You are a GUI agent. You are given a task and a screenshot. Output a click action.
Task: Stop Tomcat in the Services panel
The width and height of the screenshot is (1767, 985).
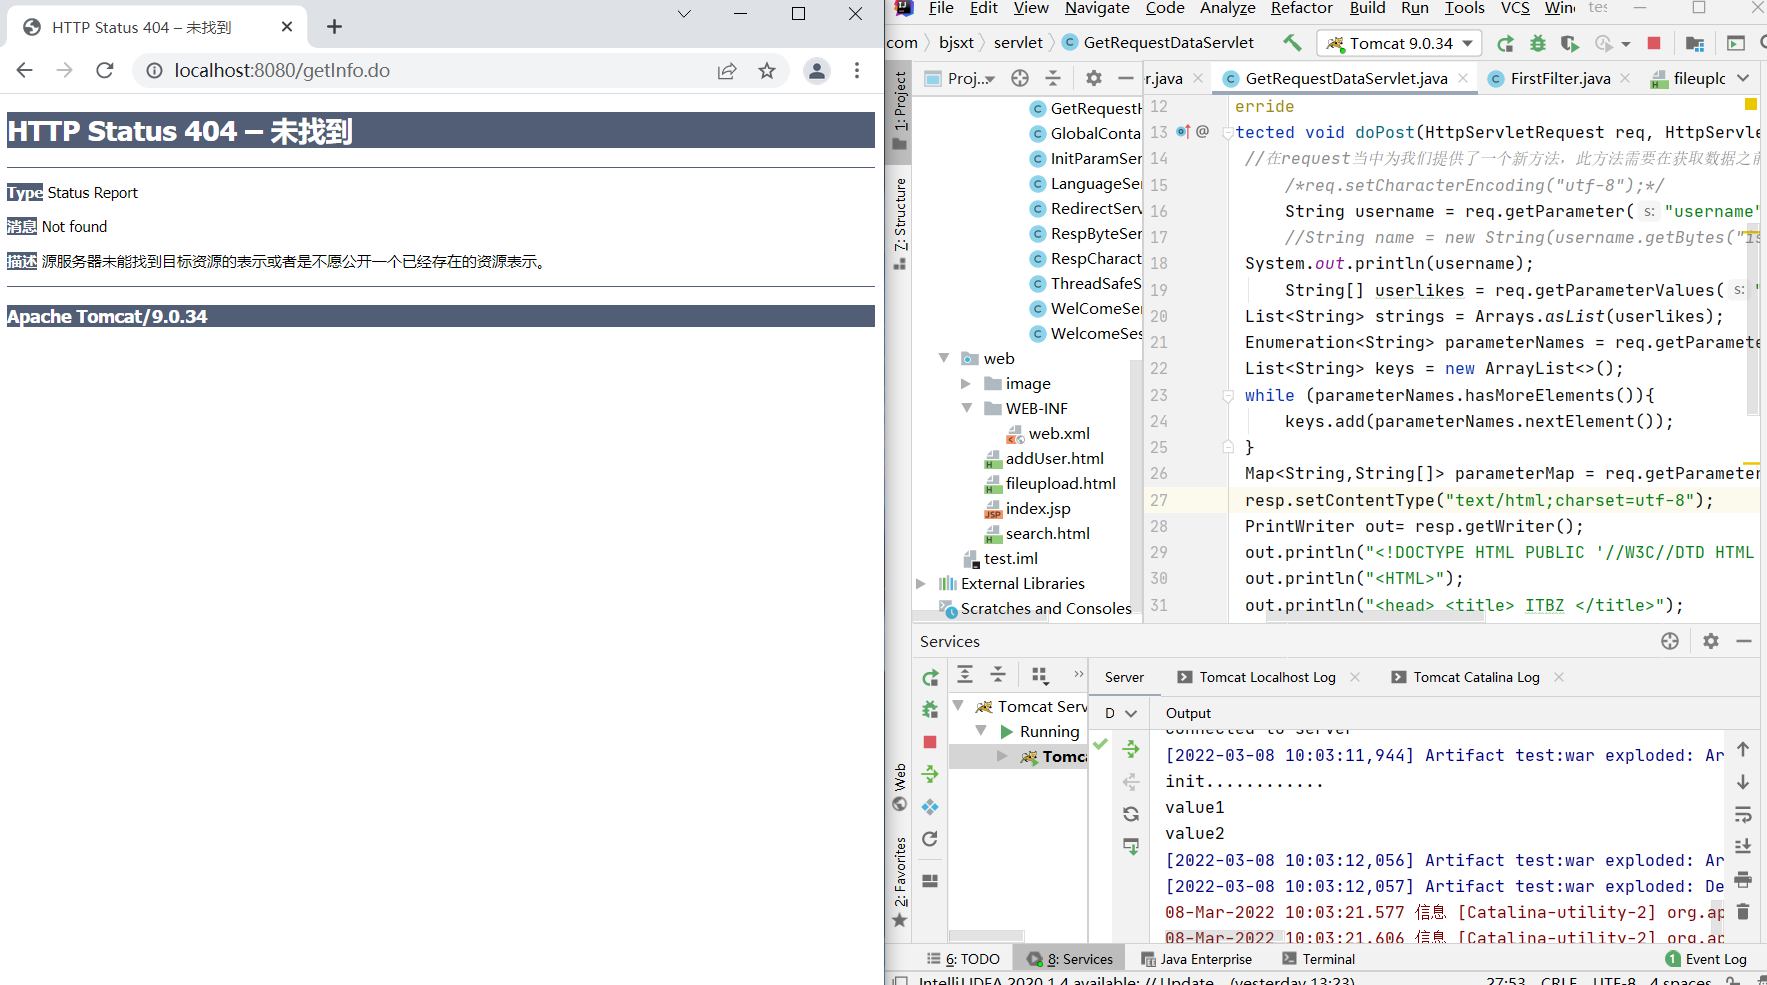(x=930, y=742)
